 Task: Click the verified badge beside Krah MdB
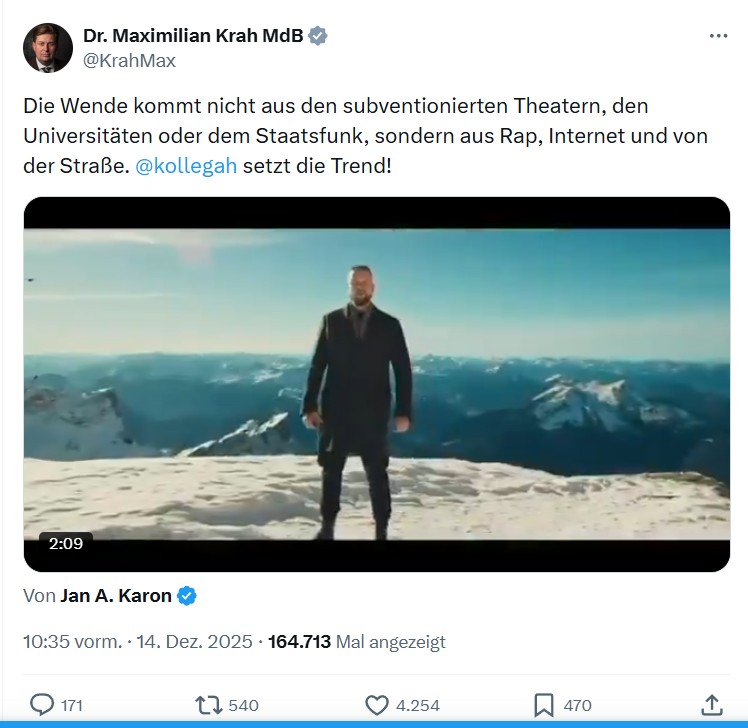317,36
